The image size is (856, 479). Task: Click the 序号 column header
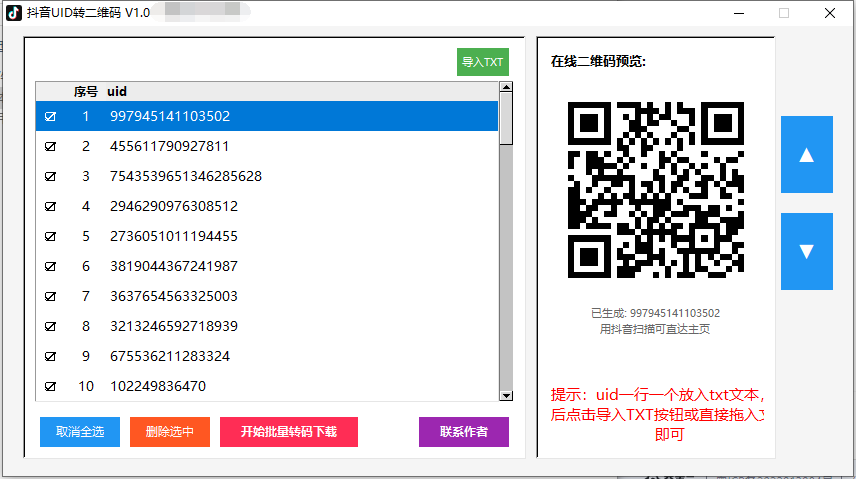click(x=86, y=91)
